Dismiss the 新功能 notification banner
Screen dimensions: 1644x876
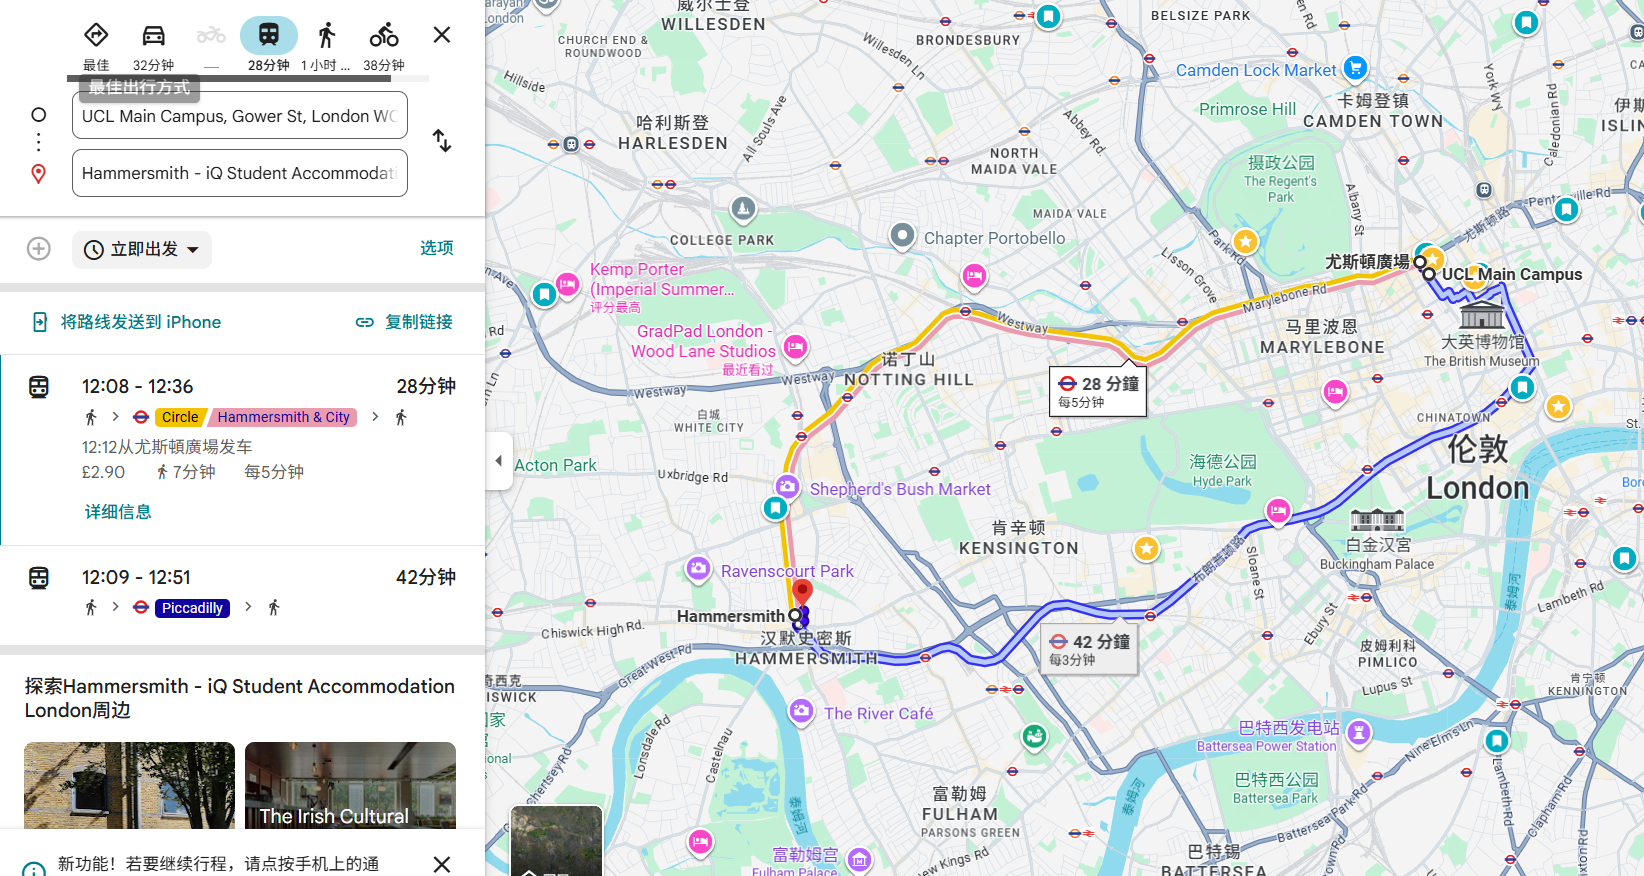(x=442, y=864)
